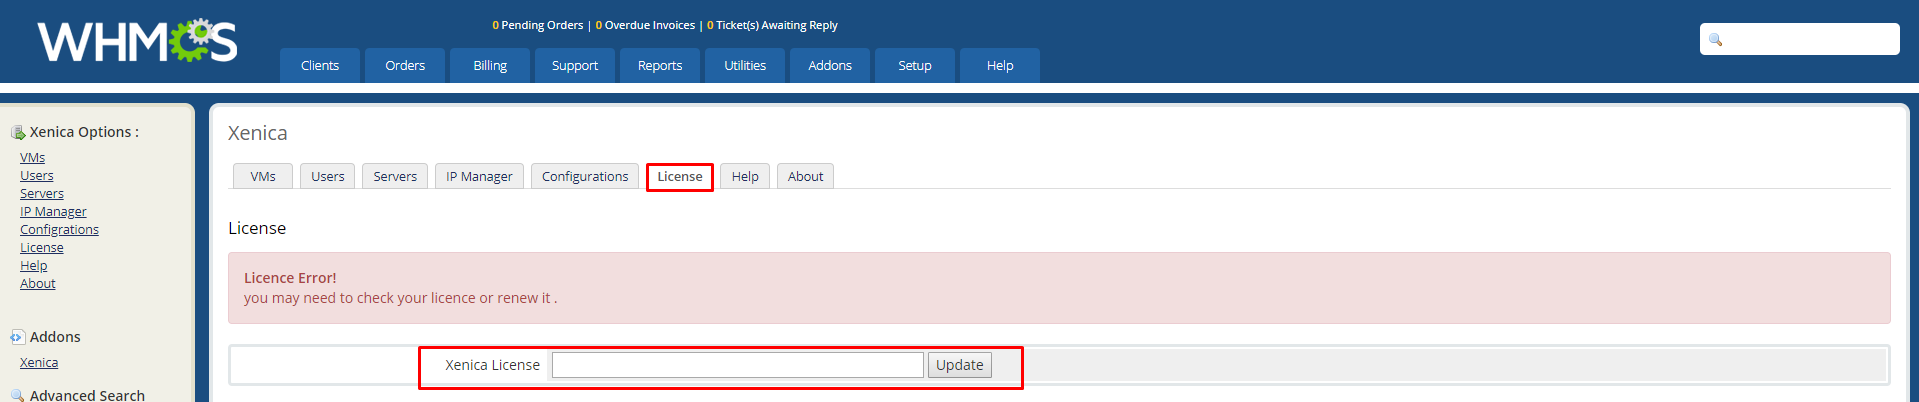Open the Billing menu
Image resolution: width=1919 pixels, height=402 pixels.
click(490, 65)
